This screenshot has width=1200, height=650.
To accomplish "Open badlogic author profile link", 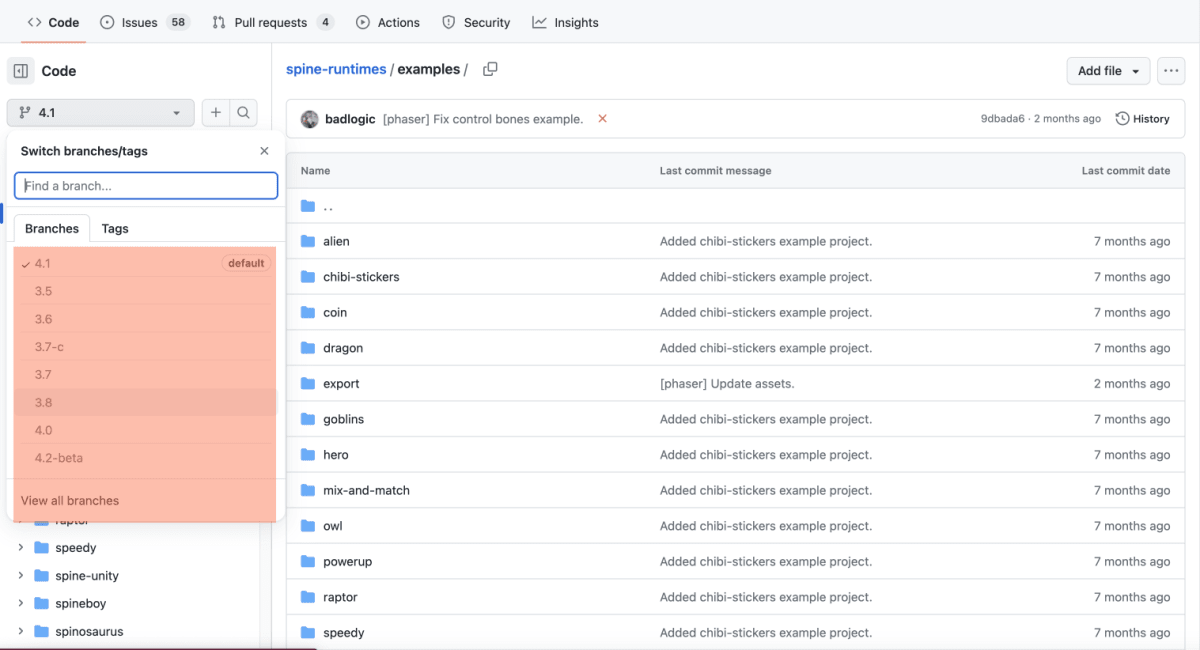I will pos(350,119).
